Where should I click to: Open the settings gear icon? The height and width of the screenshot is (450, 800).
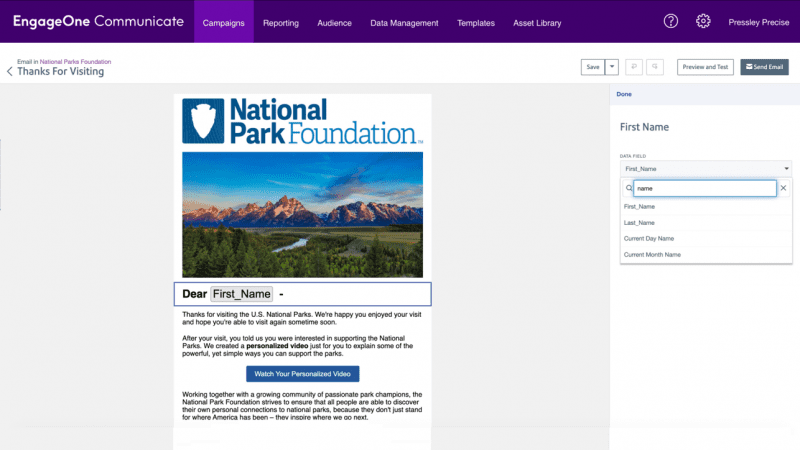tap(703, 21)
